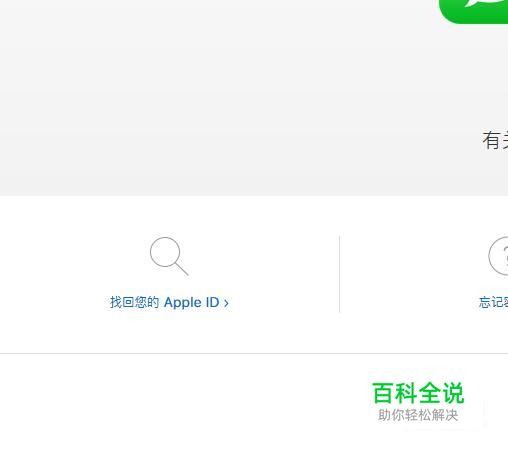This screenshot has height=454, width=508.
Task: Click the 找回您的 Chinese text
Action: click(x=135, y=302)
